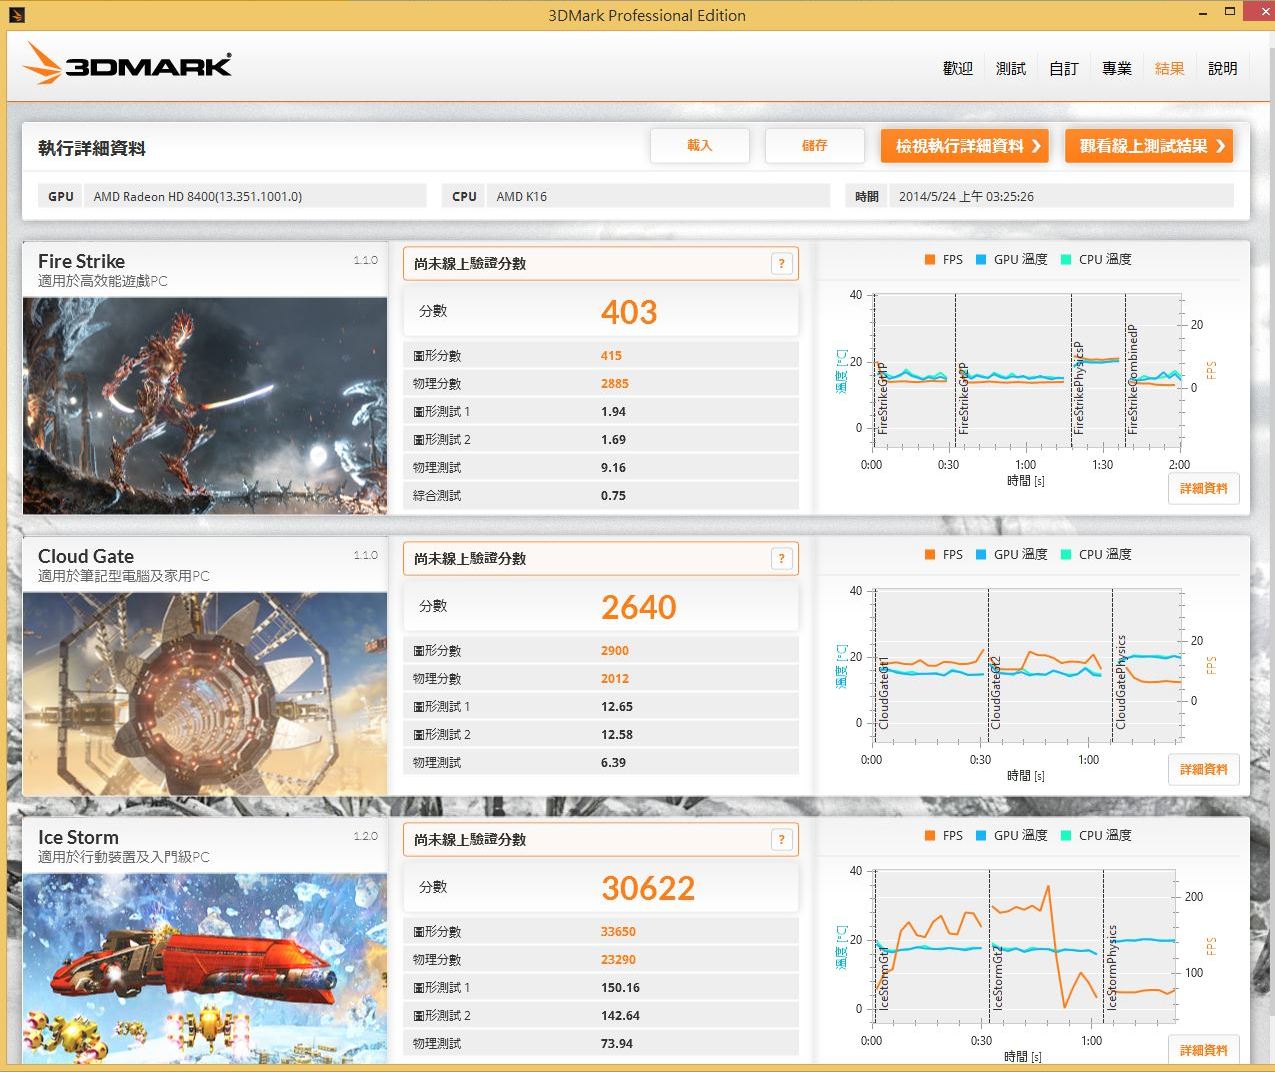
Task: Click the FPS legend marker in Fire Strike chart
Action: (x=930, y=260)
